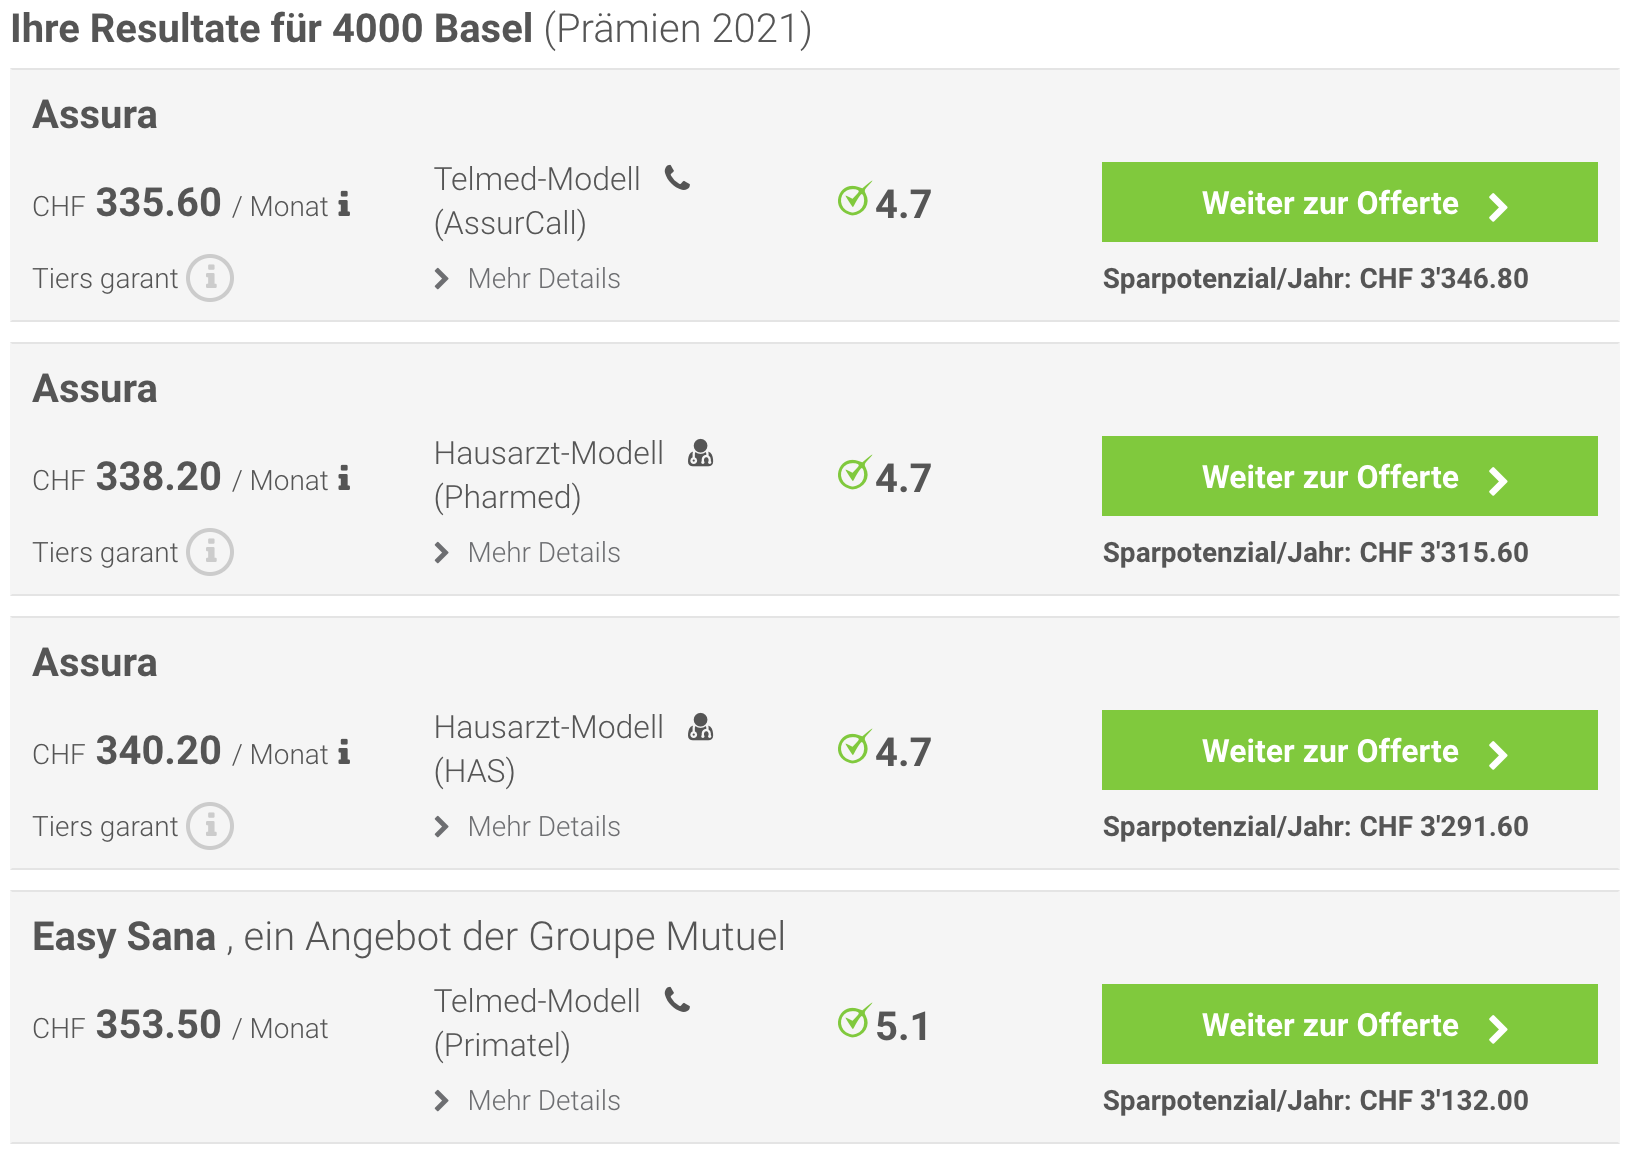Open Tiers garant info for AssurCall offer

pos(210,278)
